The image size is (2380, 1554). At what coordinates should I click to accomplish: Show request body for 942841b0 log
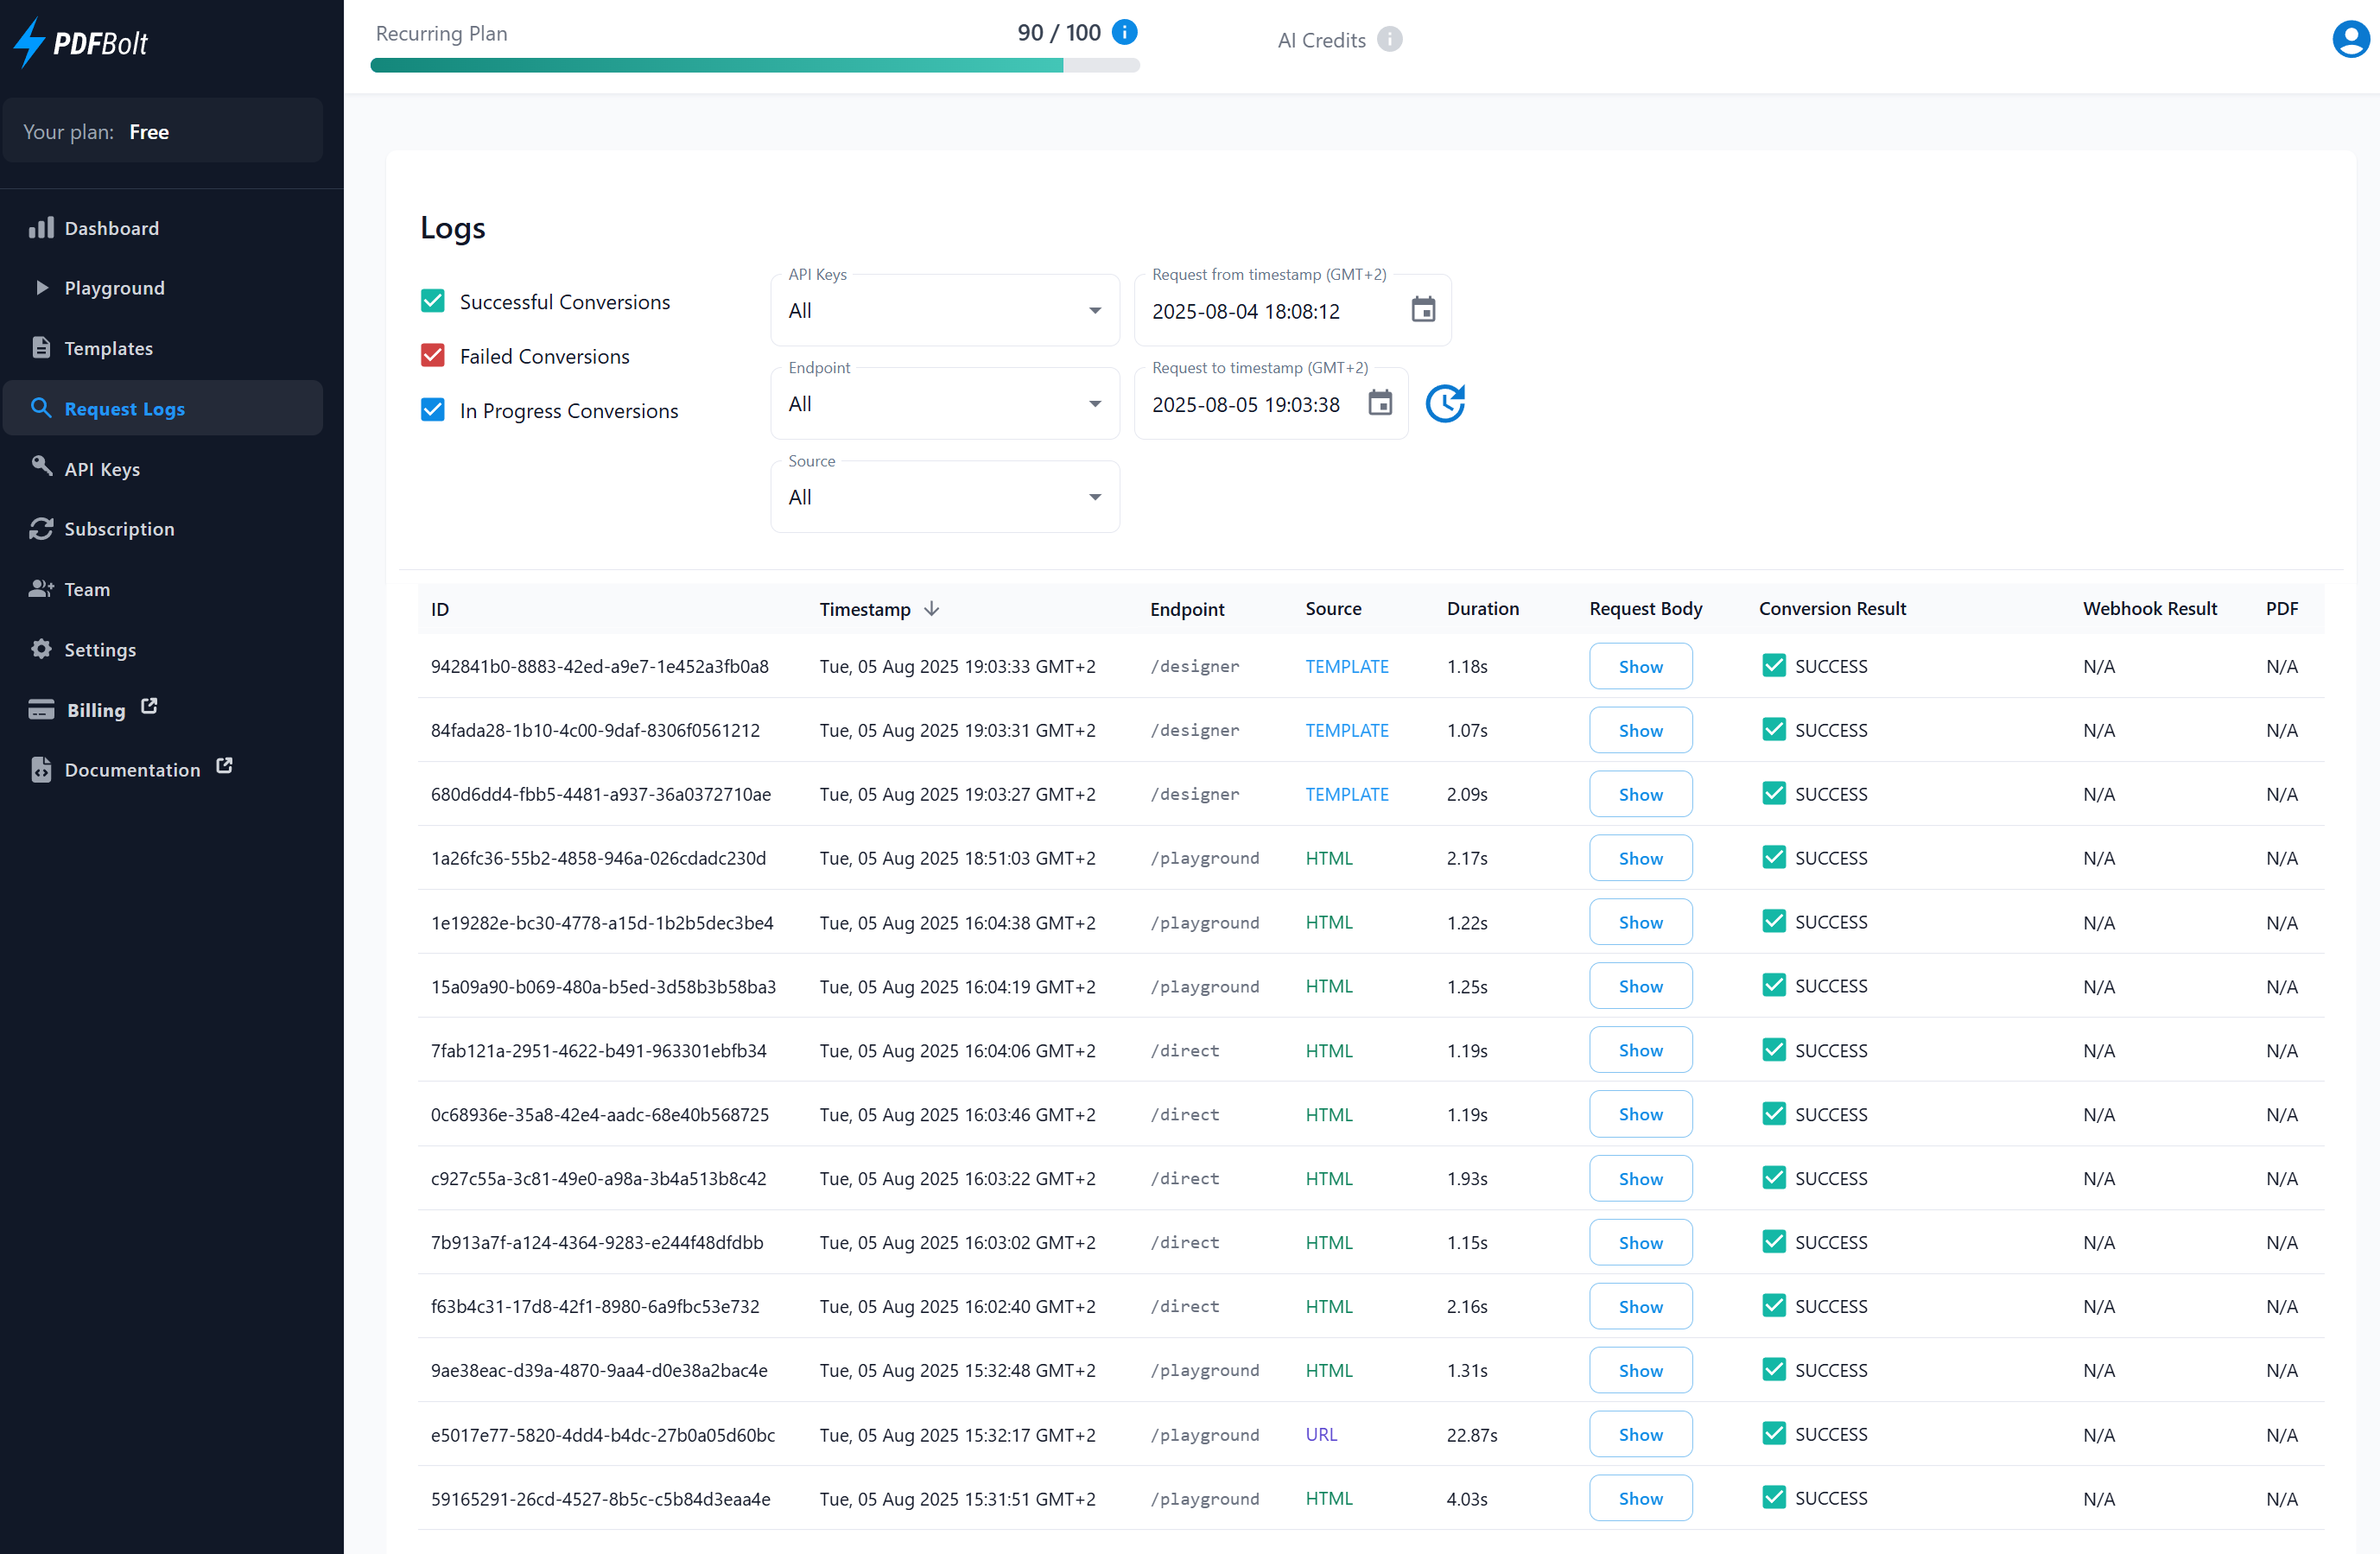tap(1640, 667)
